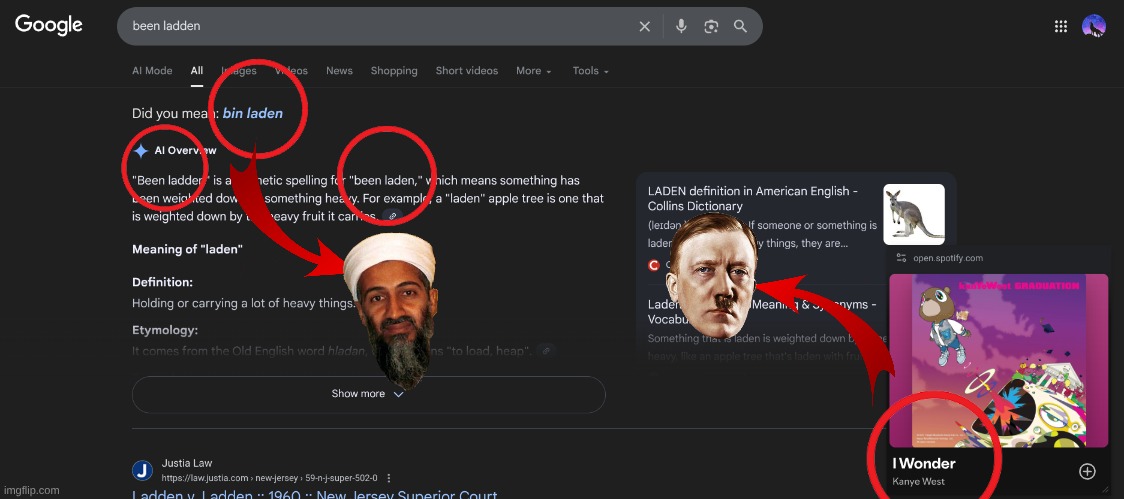The image size is (1124, 499).
Task: Click the Google logo
Action: (48, 25)
